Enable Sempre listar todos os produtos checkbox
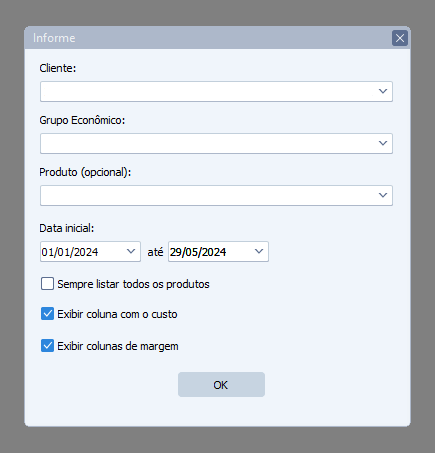435x453 pixels. pyautogui.click(x=47, y=284)
